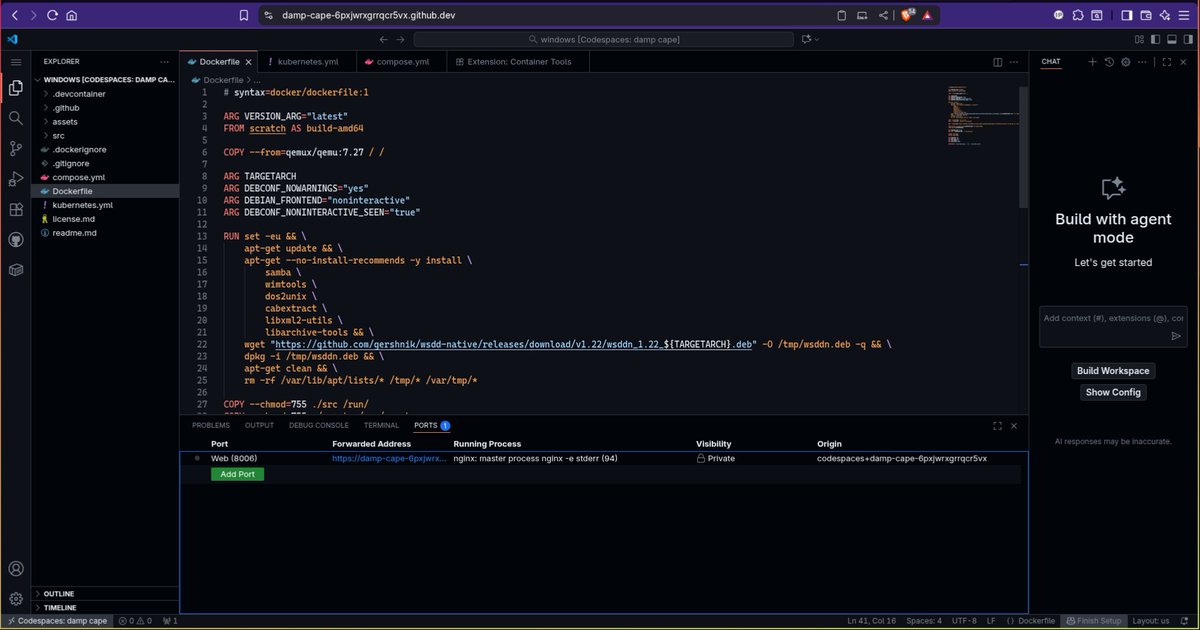Expand the Outline section

coord(105,593)
